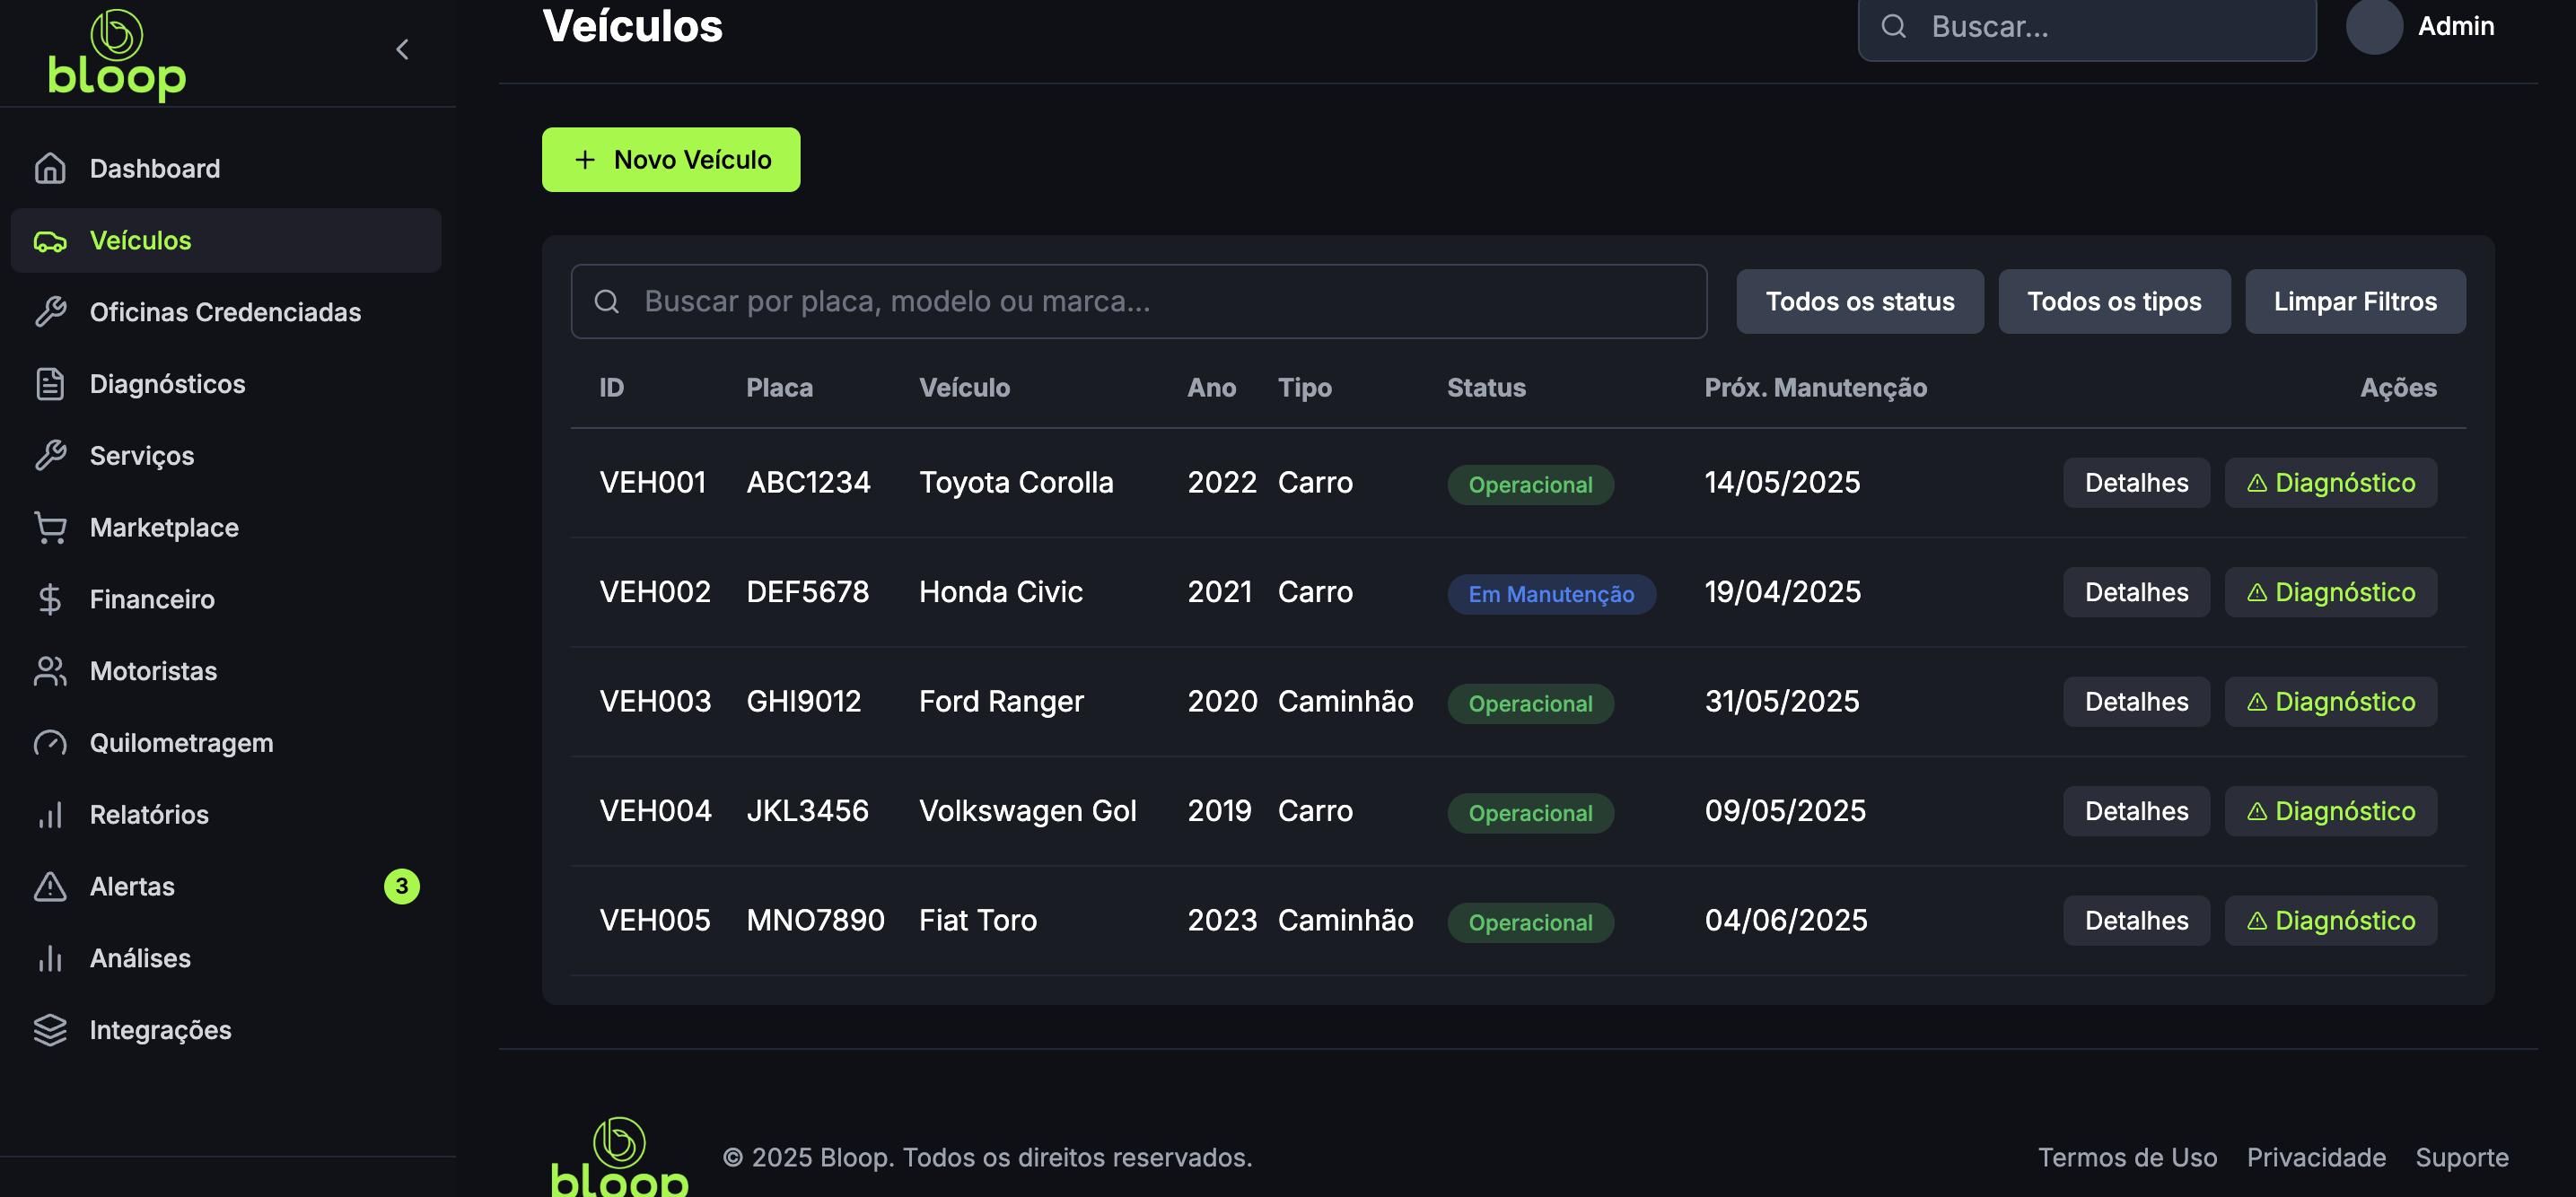This screenshot has height=1197, width=2576.
Task: Open the Todos os status filter
Action: pyautogui.click(x=1859, y=301)
